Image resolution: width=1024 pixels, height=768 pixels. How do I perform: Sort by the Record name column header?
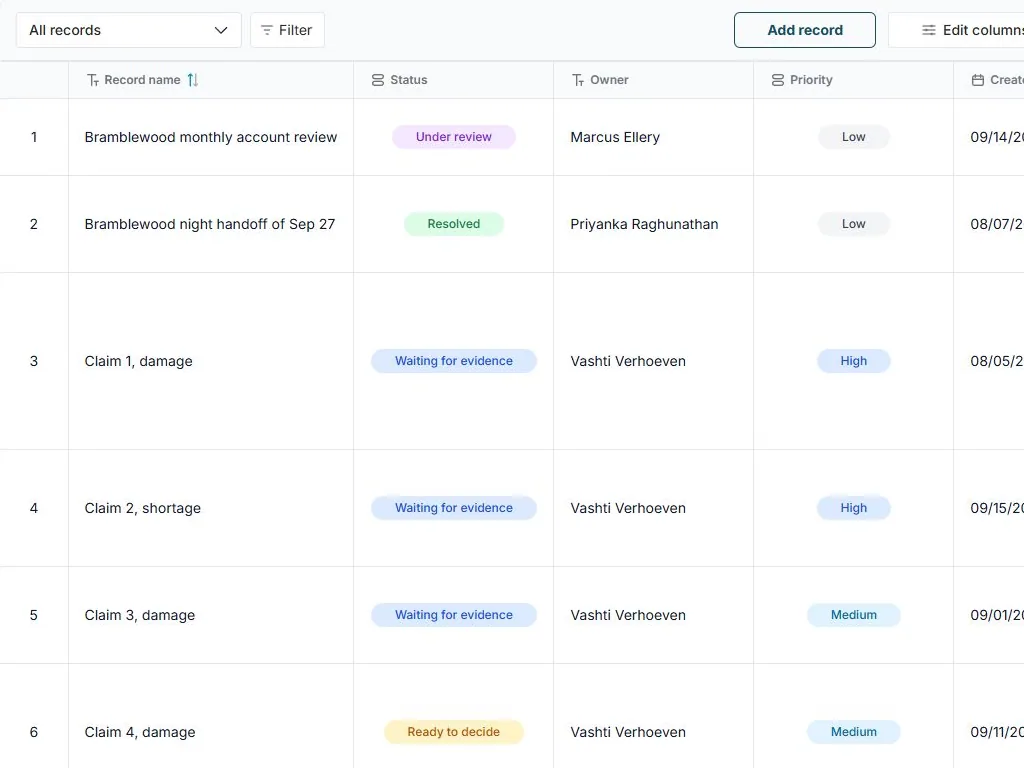pos(142,80)
